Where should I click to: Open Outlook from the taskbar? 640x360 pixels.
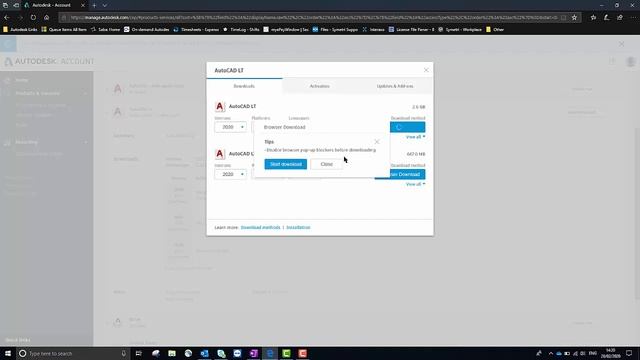tap(204, 353)
